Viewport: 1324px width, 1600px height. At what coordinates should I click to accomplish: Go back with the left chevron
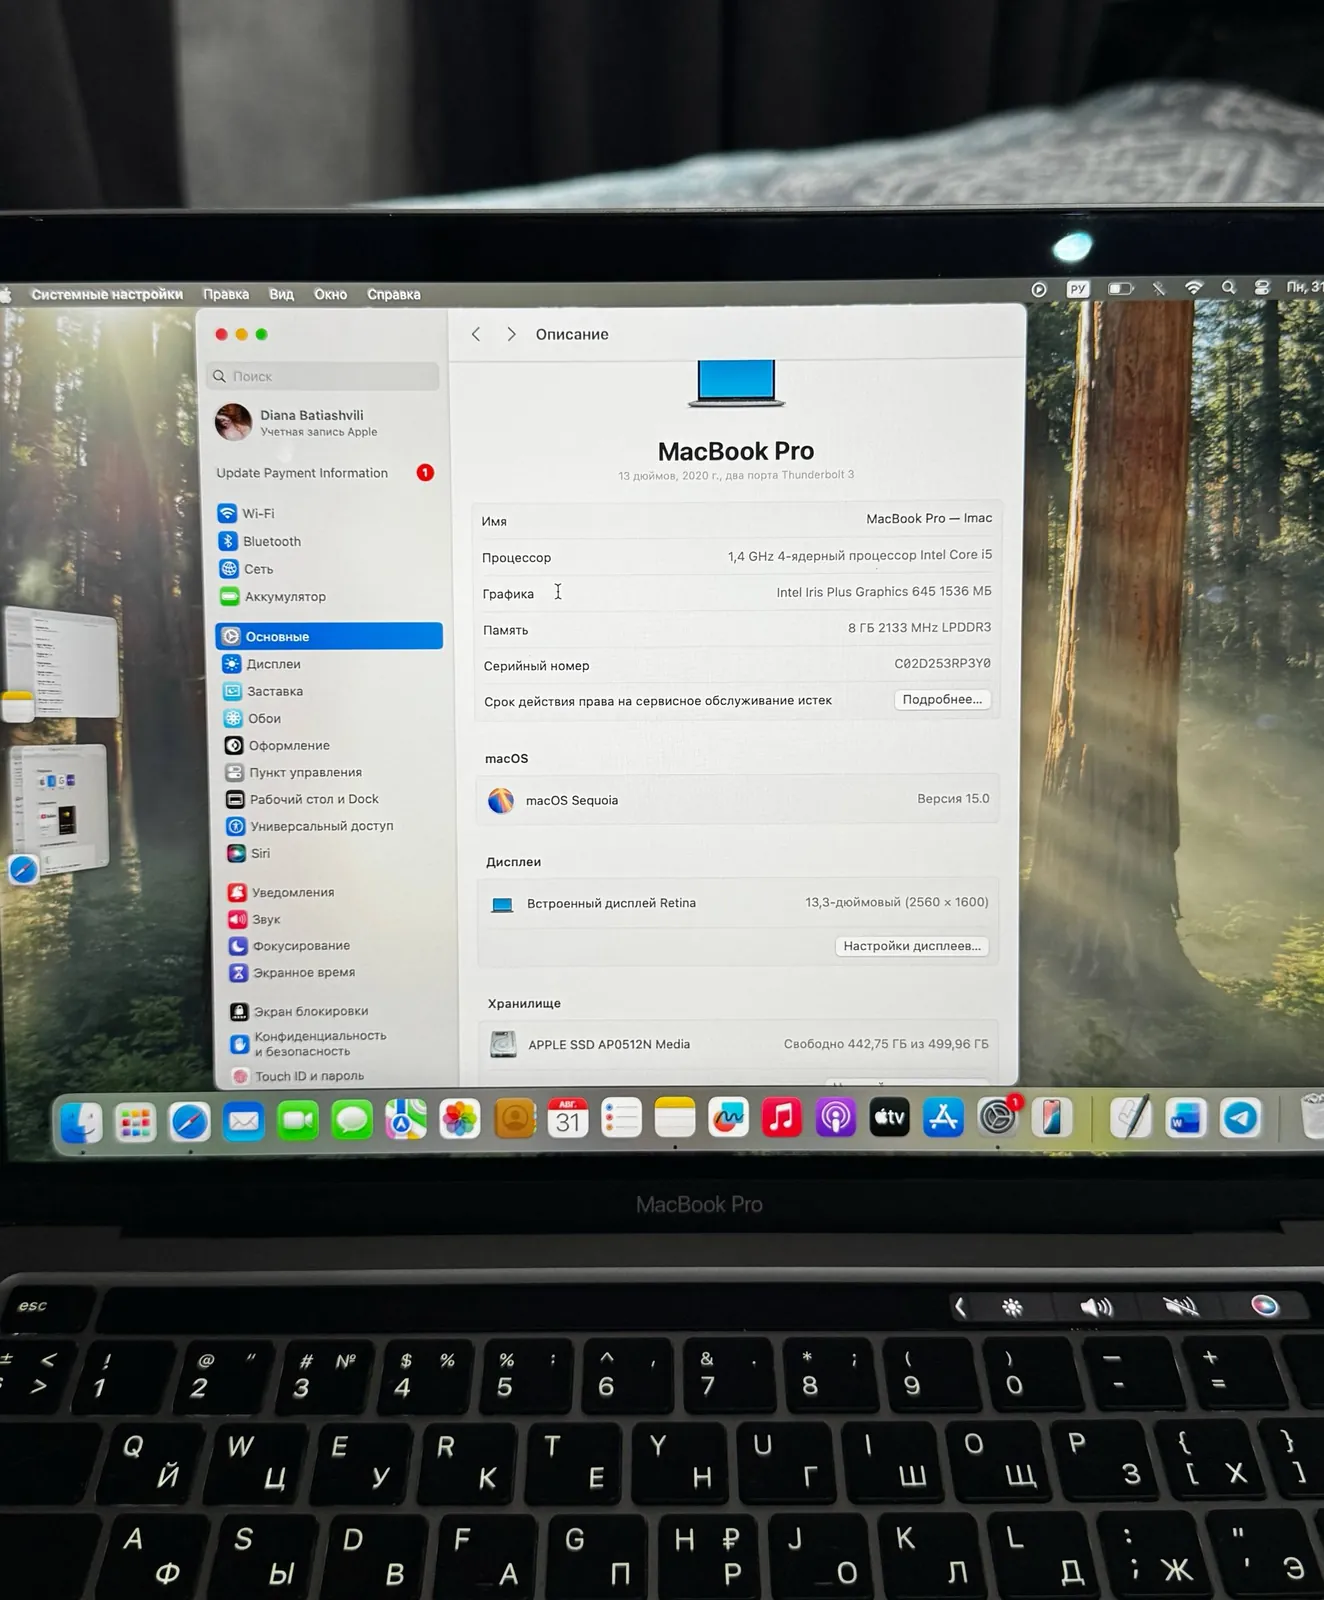[476, 334]
